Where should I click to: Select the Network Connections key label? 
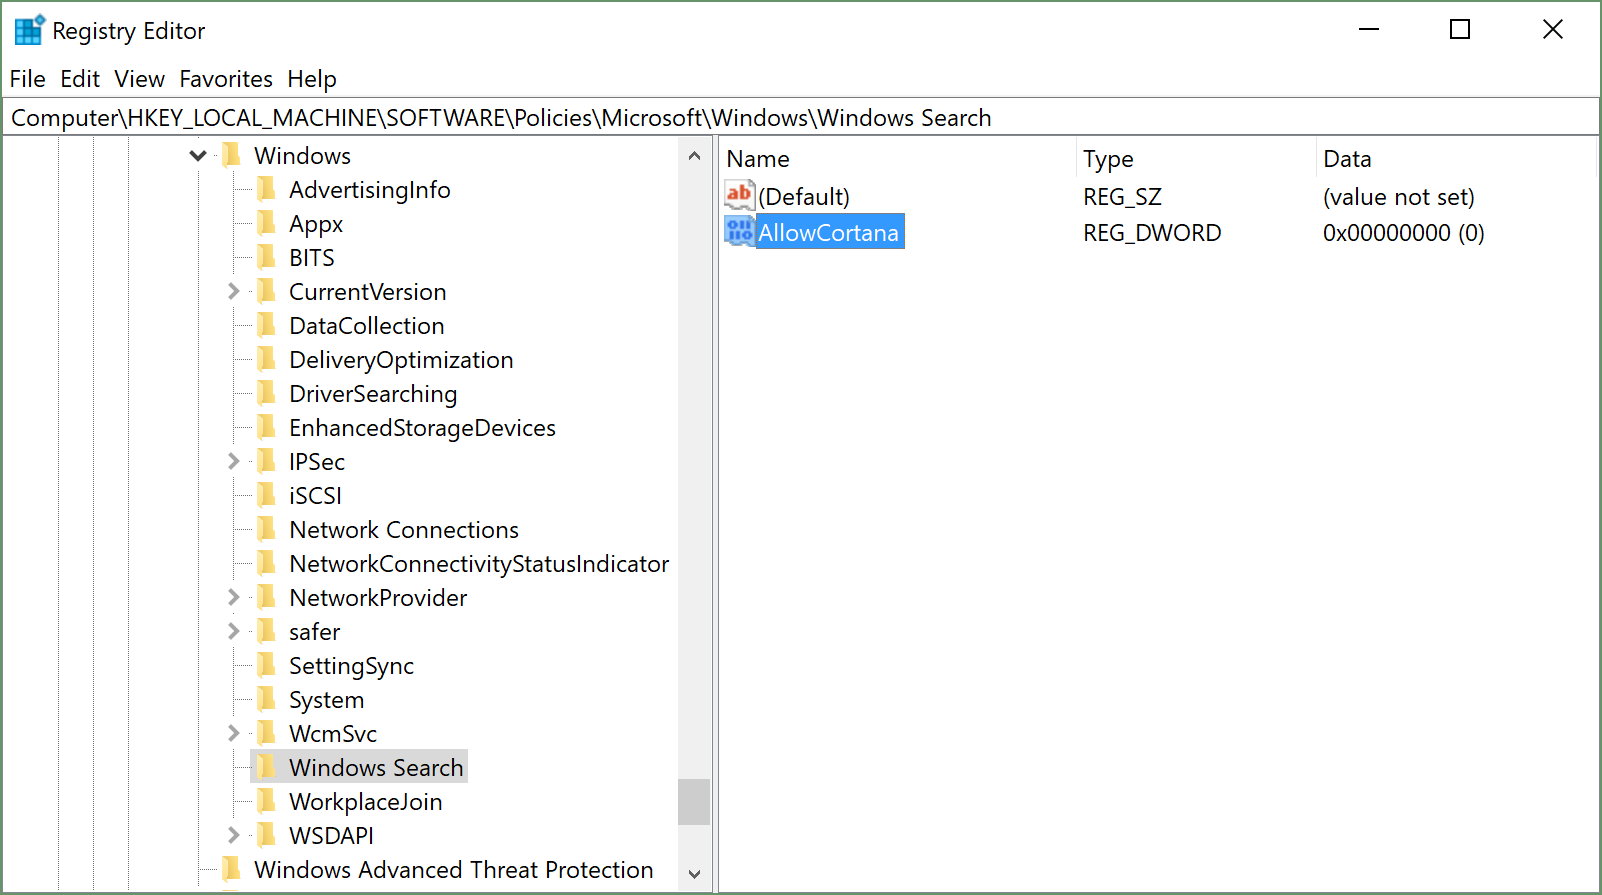pyautogui.click(x=404, y=529)
